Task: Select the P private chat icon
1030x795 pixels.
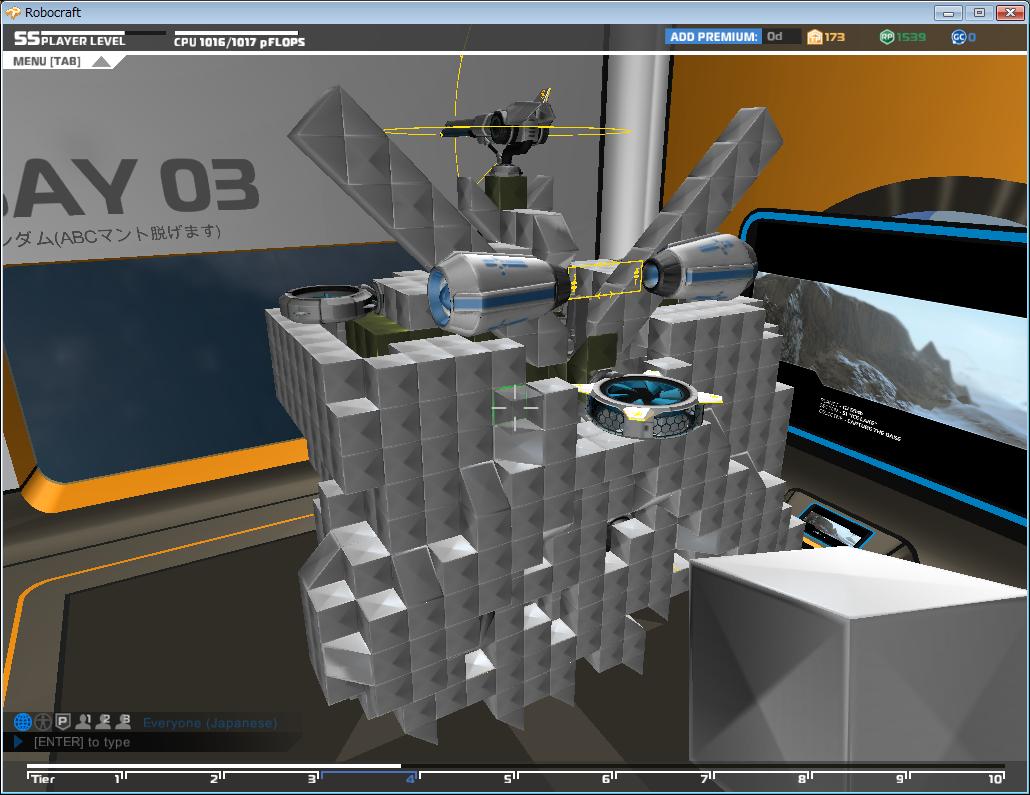Action: (62, 722)
